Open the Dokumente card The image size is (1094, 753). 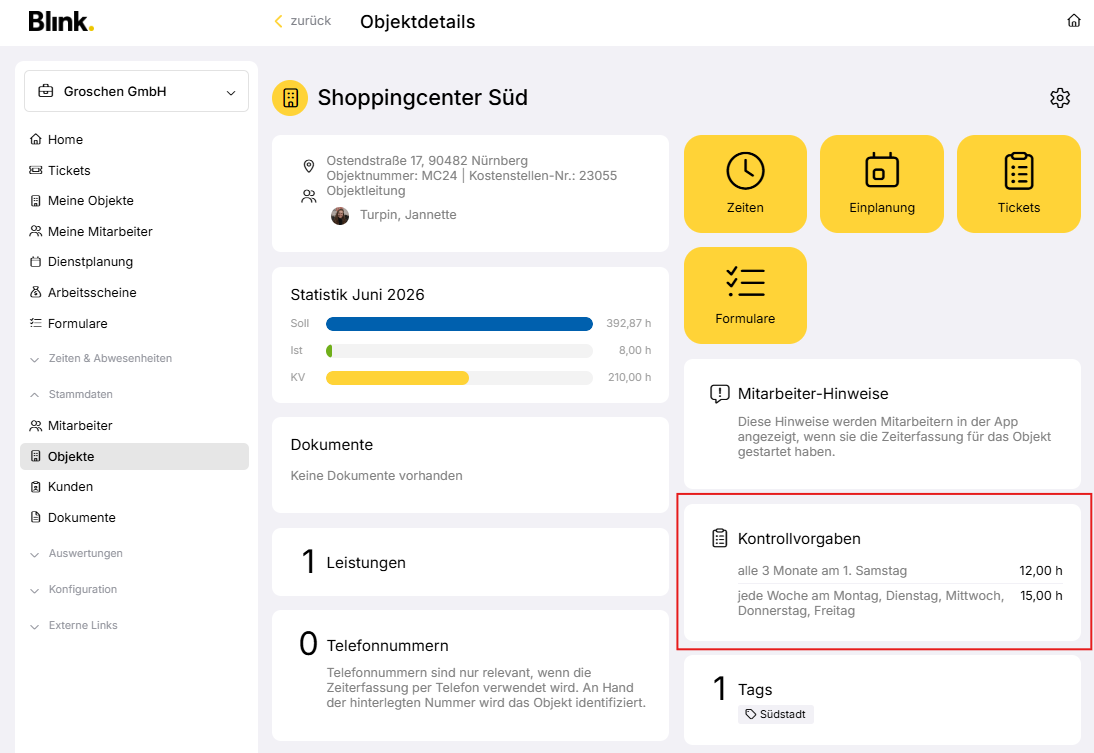coord(470,465)
